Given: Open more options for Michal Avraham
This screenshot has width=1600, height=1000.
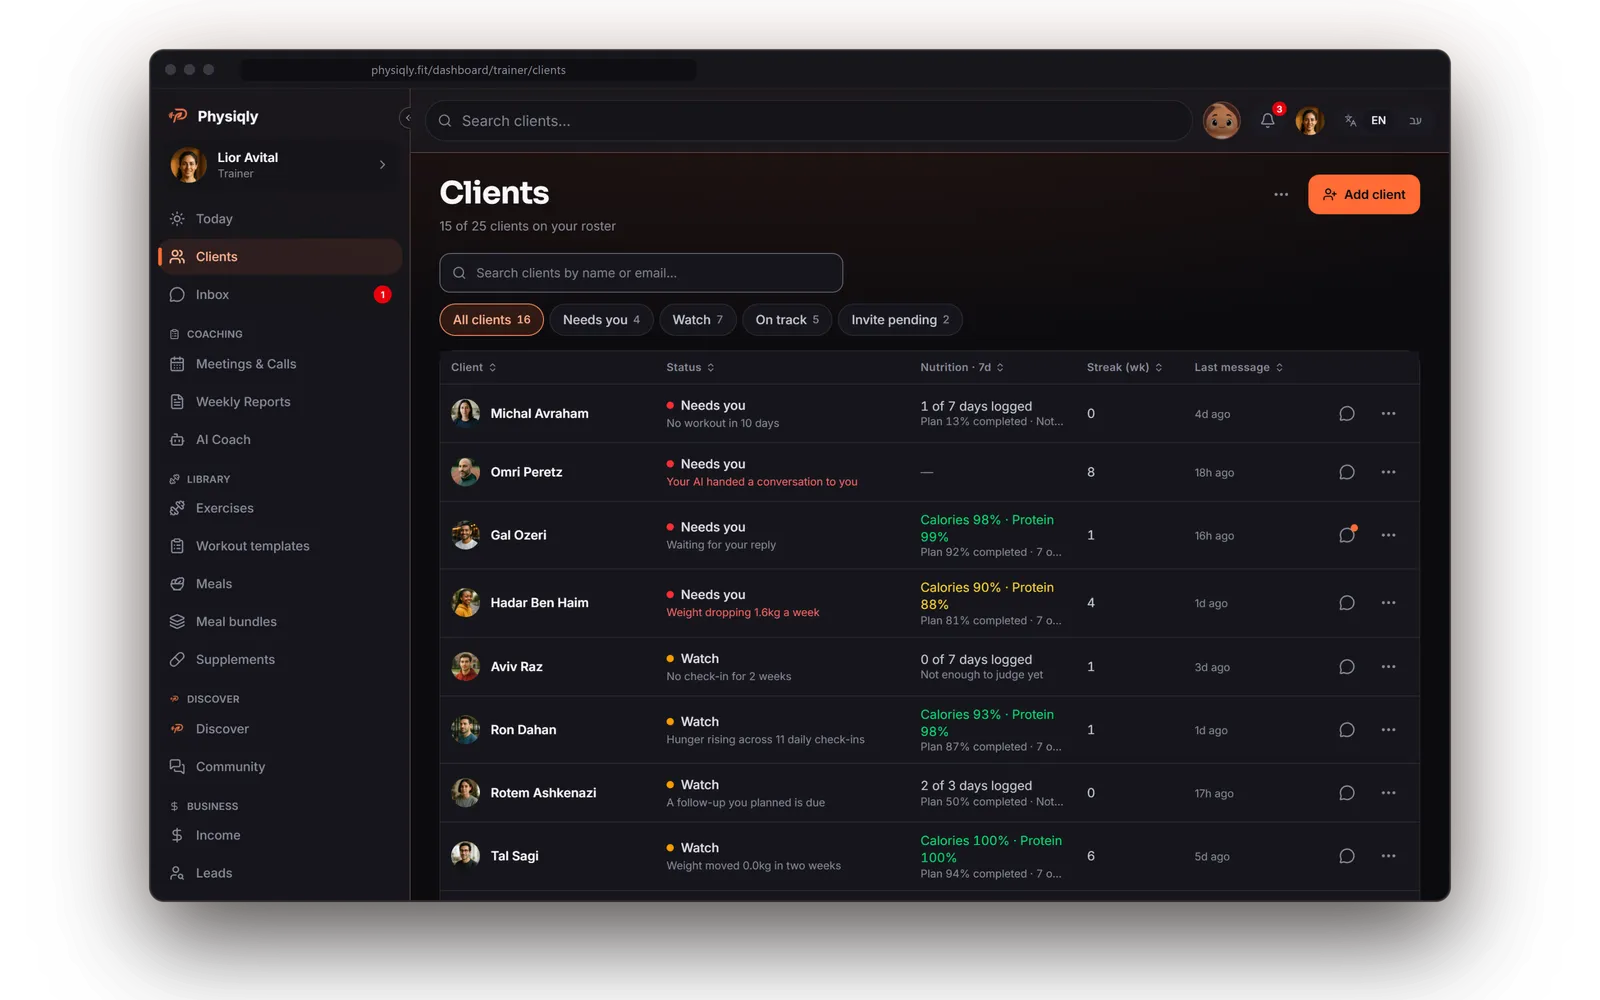Looking at the screenshot, I should (1388, 413).
